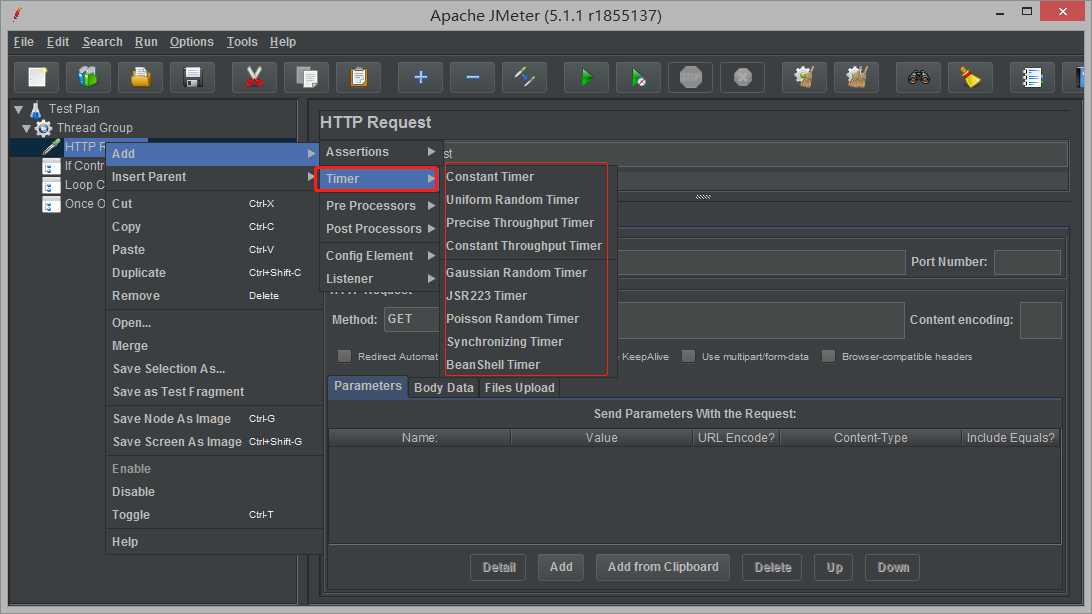
Task: Click the Copy toolbar icon
Action: (306, 77)
